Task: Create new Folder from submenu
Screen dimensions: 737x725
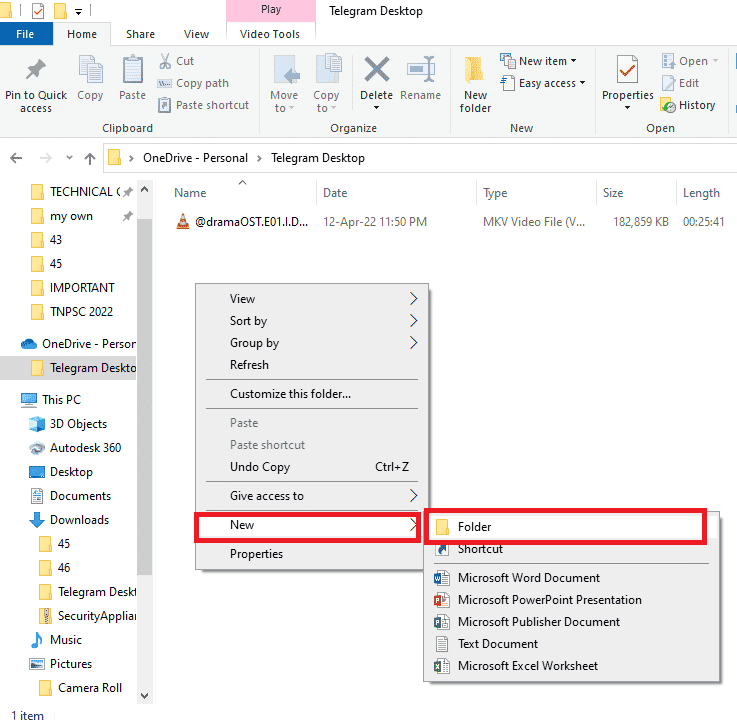Action: click(564, 526)
